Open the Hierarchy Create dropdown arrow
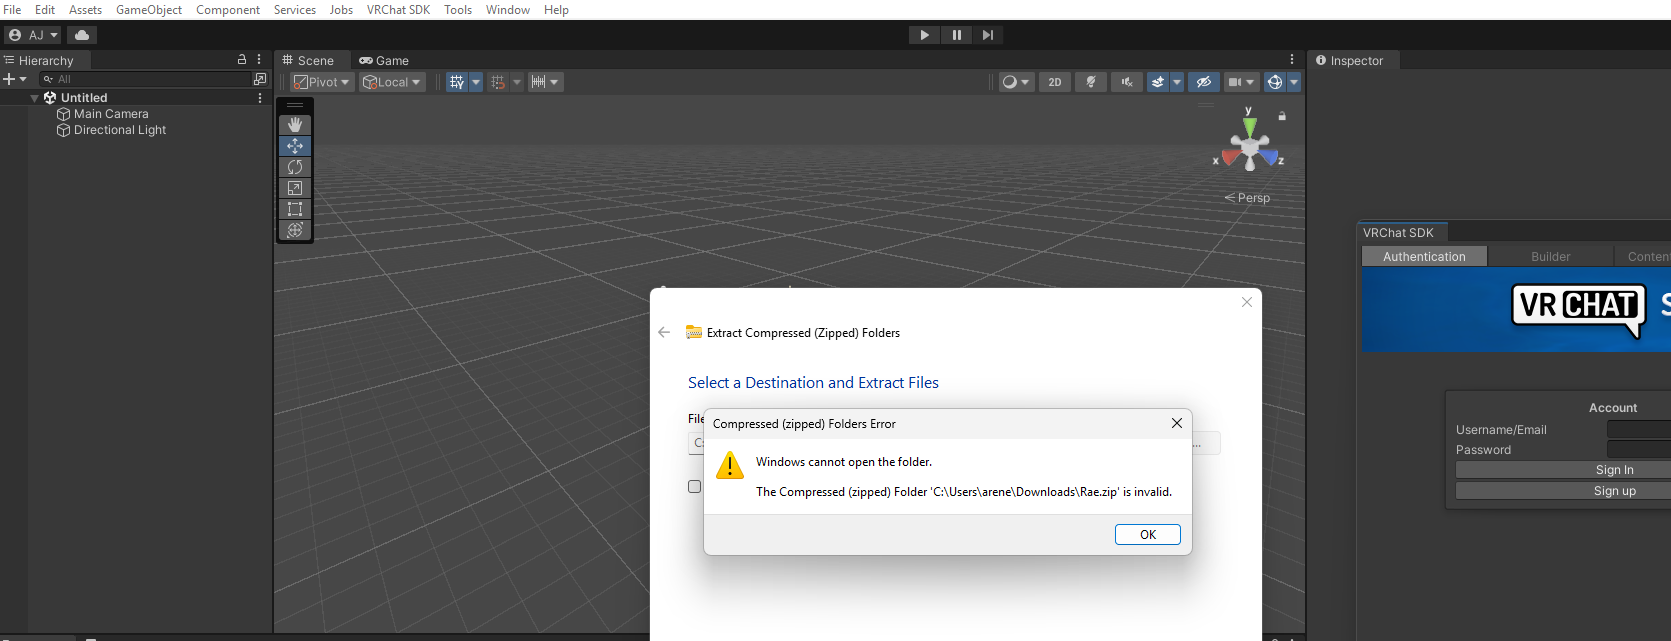Screen dimensions: 1671x641 tap(23, 79)
